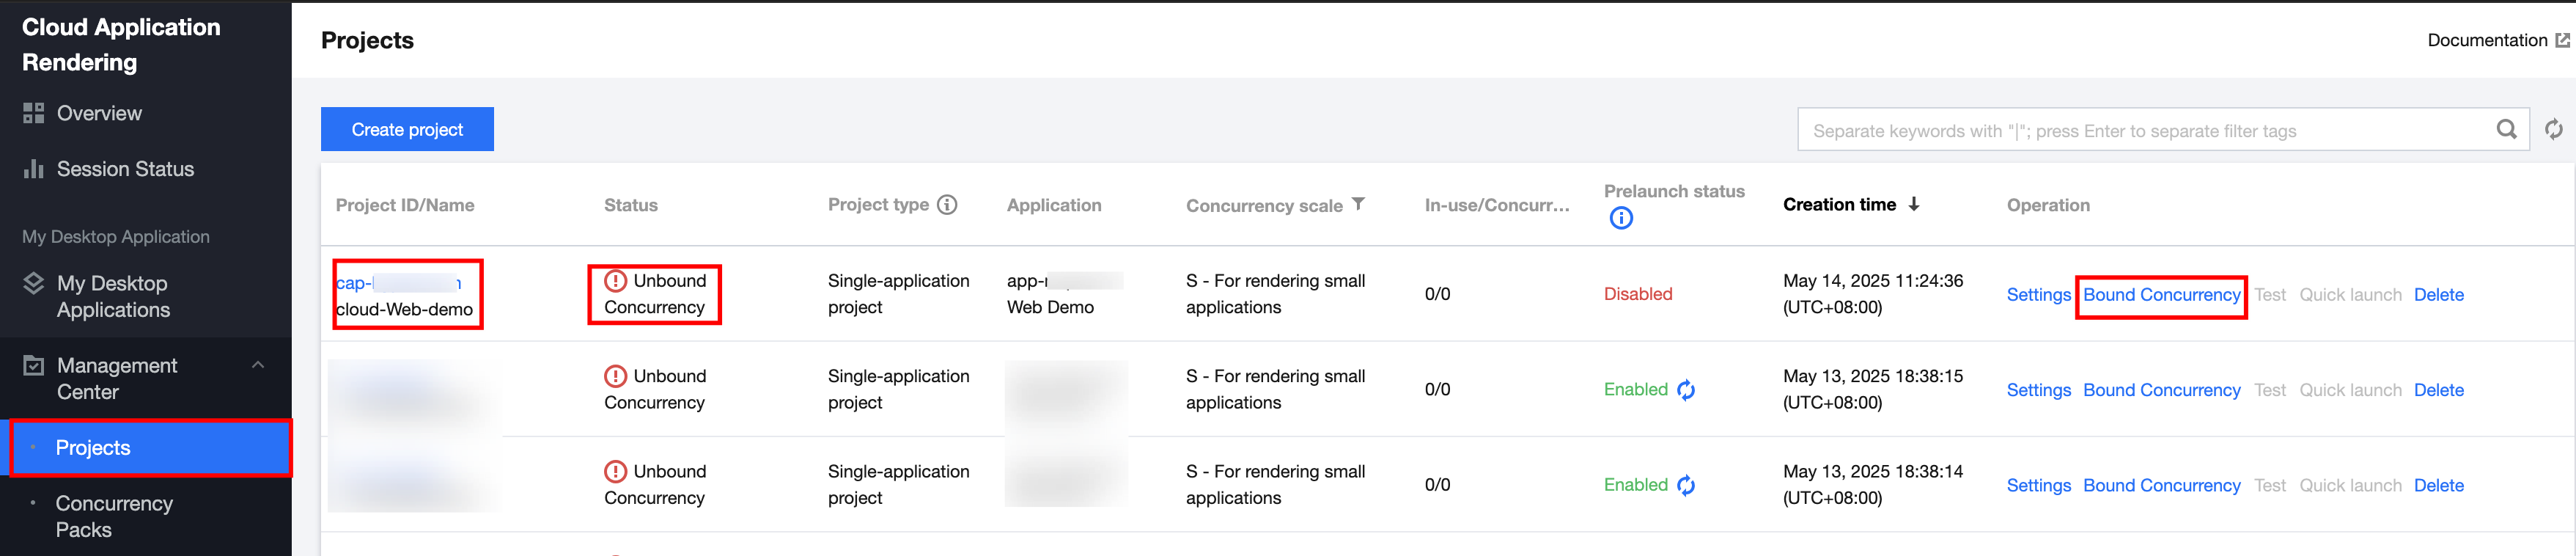Screen dimensions: 2576x556
Task: Collapse the Management Center section
Action: point(258,365)
